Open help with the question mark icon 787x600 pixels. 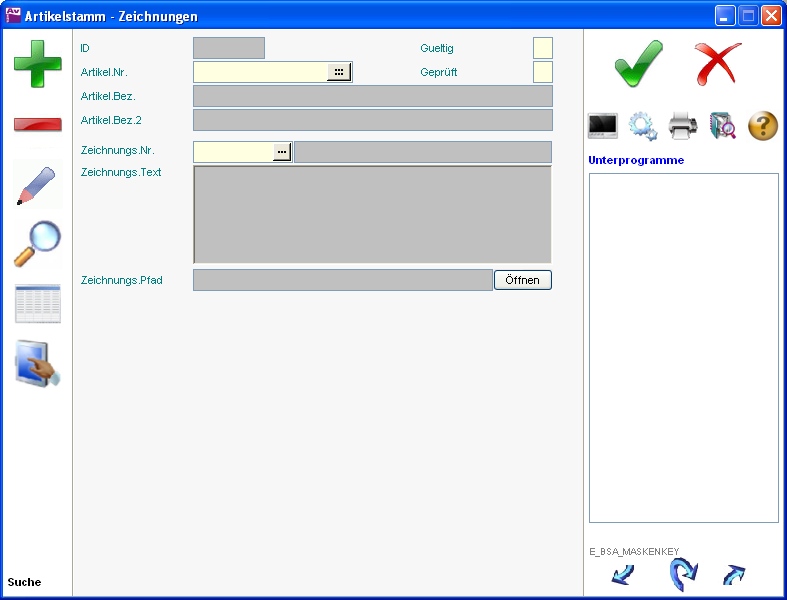click(763, 126)
